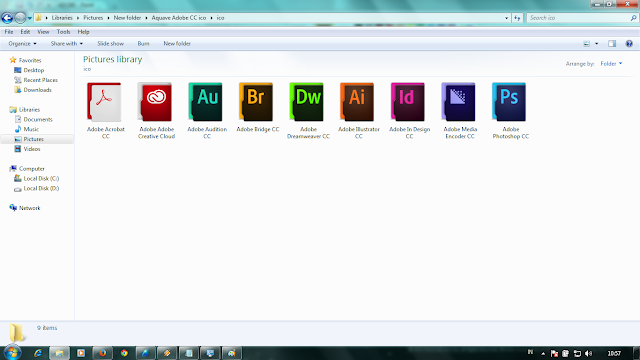Screen dimensions: 640x360
Task: Refresh the folder with the refresh button
Action: click(x=518, y=18)
